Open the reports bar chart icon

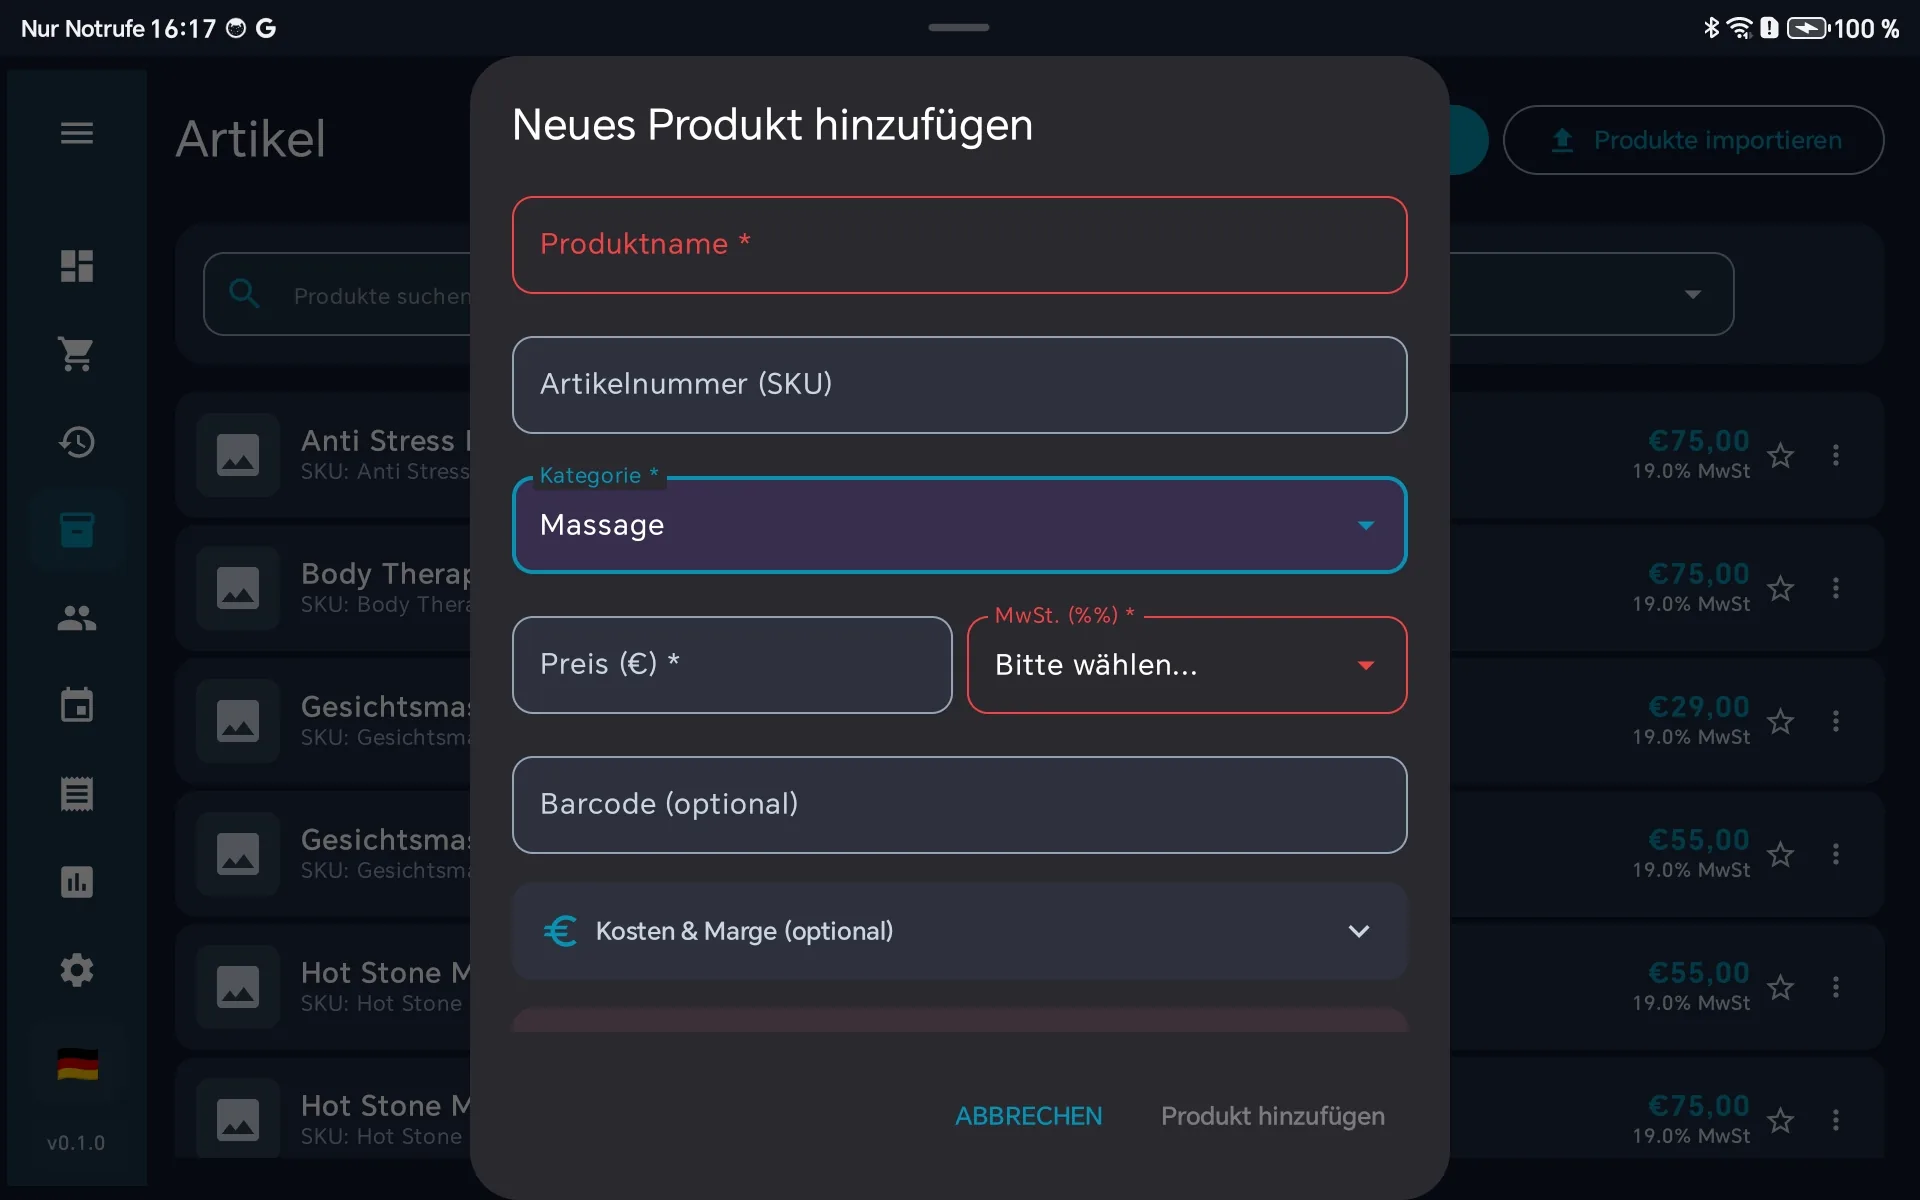pos(77,882)
